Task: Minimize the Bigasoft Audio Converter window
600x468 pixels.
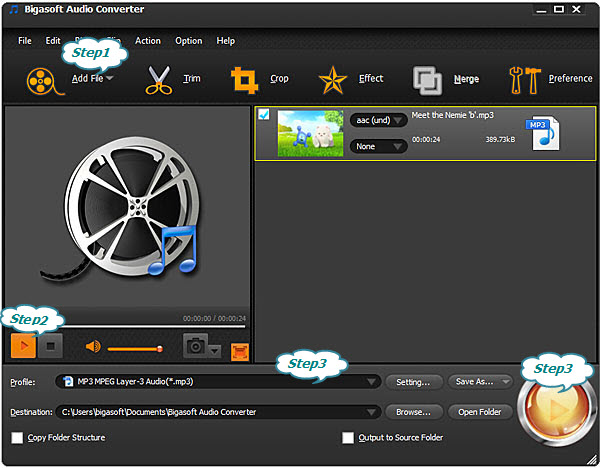Action: 541,10
